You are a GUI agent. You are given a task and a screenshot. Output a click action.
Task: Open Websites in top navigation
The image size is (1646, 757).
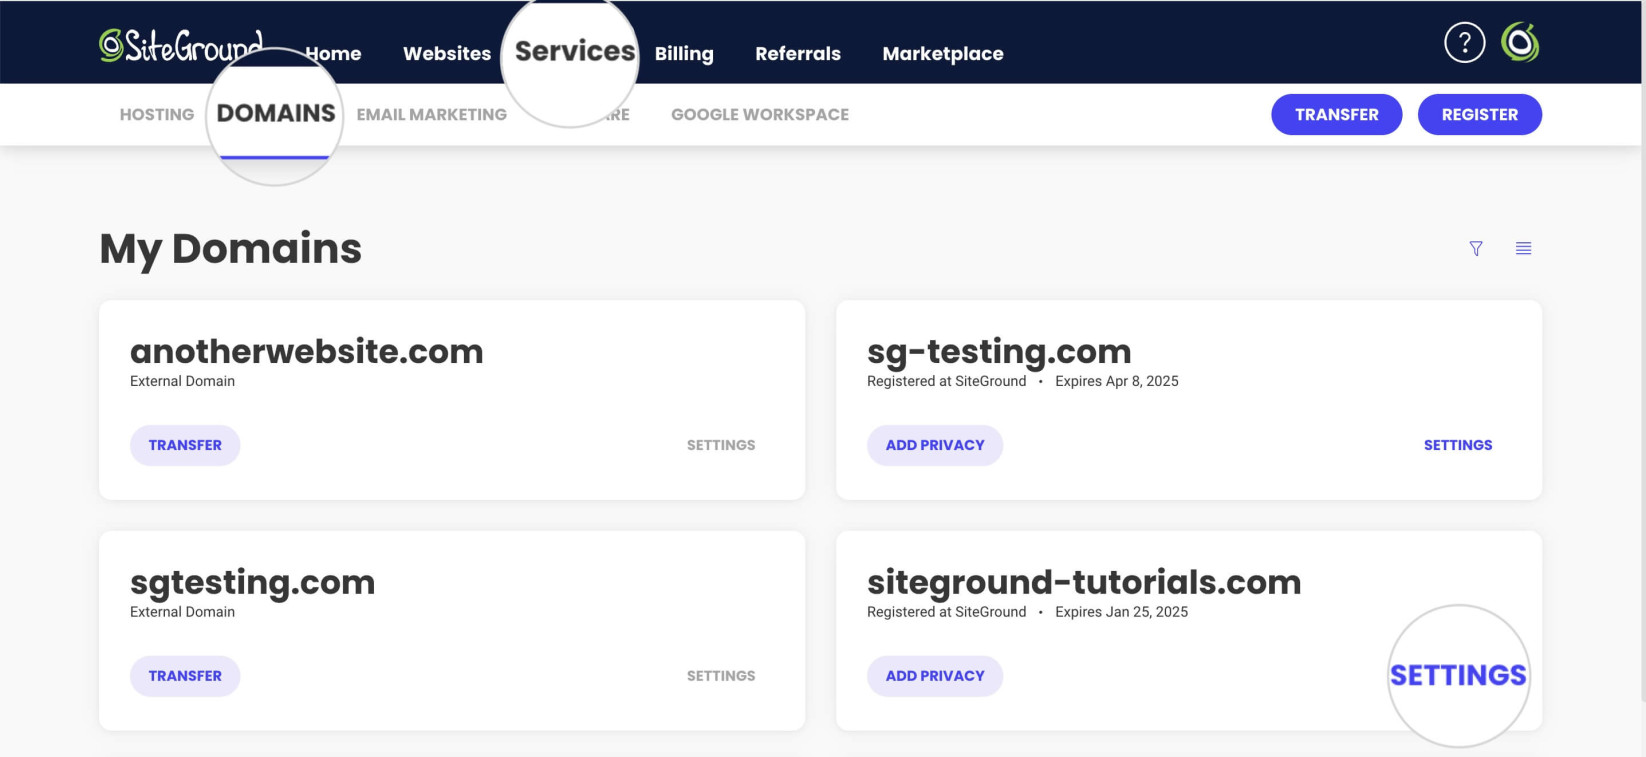447,53
